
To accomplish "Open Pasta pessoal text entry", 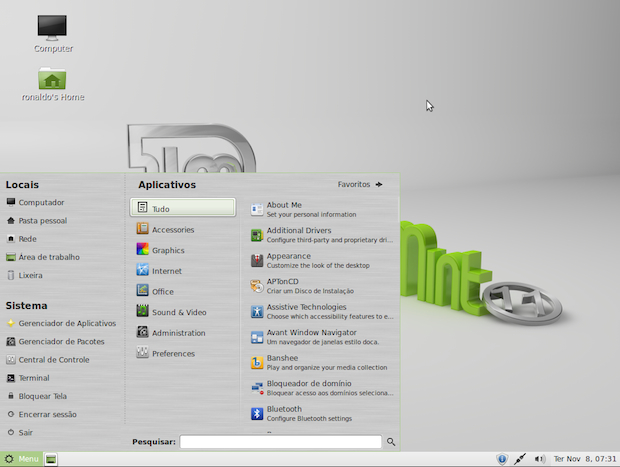I will (x=43, y=221).
